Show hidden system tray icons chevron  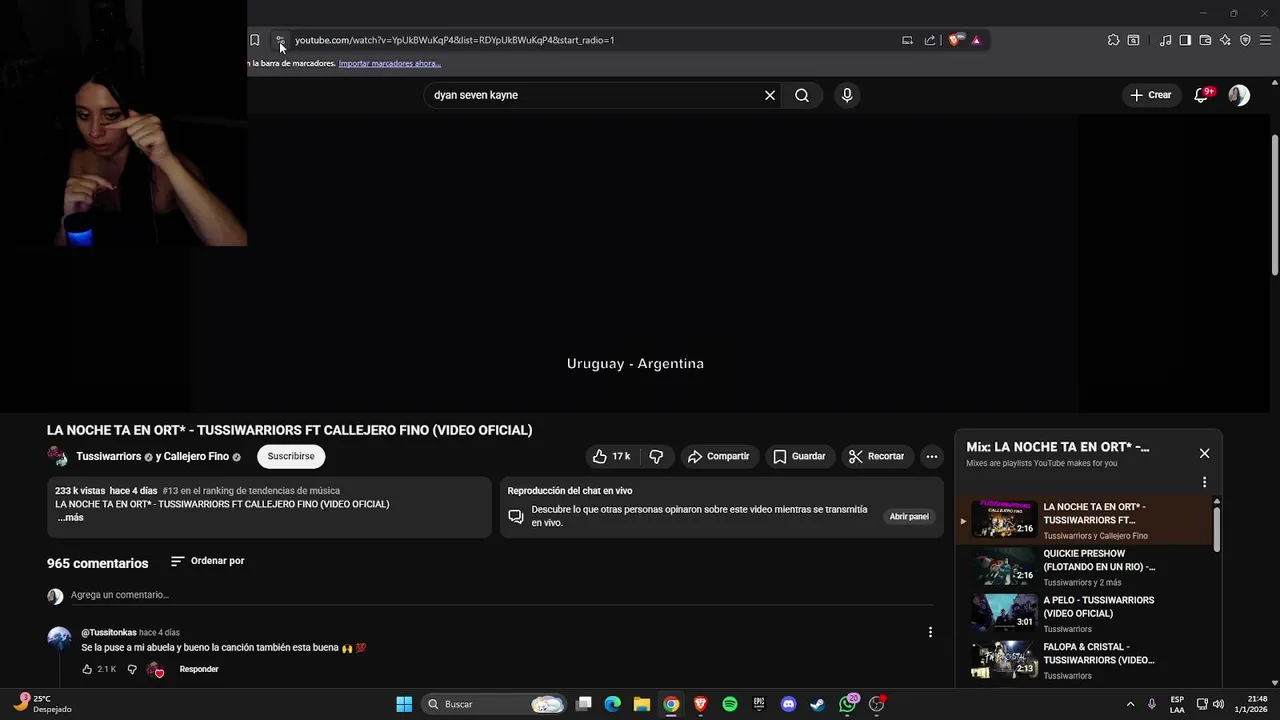pyautogui.click(x=1131, y=704)
